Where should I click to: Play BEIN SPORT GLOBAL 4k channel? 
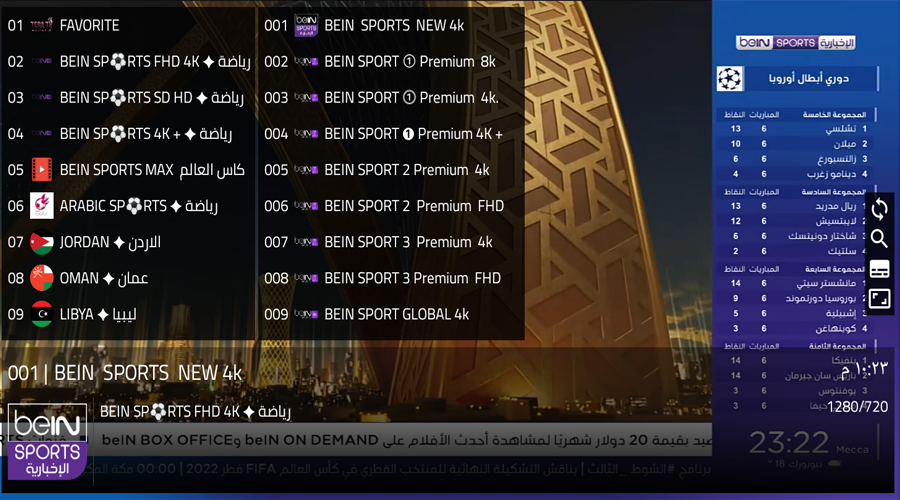point(391,314)
